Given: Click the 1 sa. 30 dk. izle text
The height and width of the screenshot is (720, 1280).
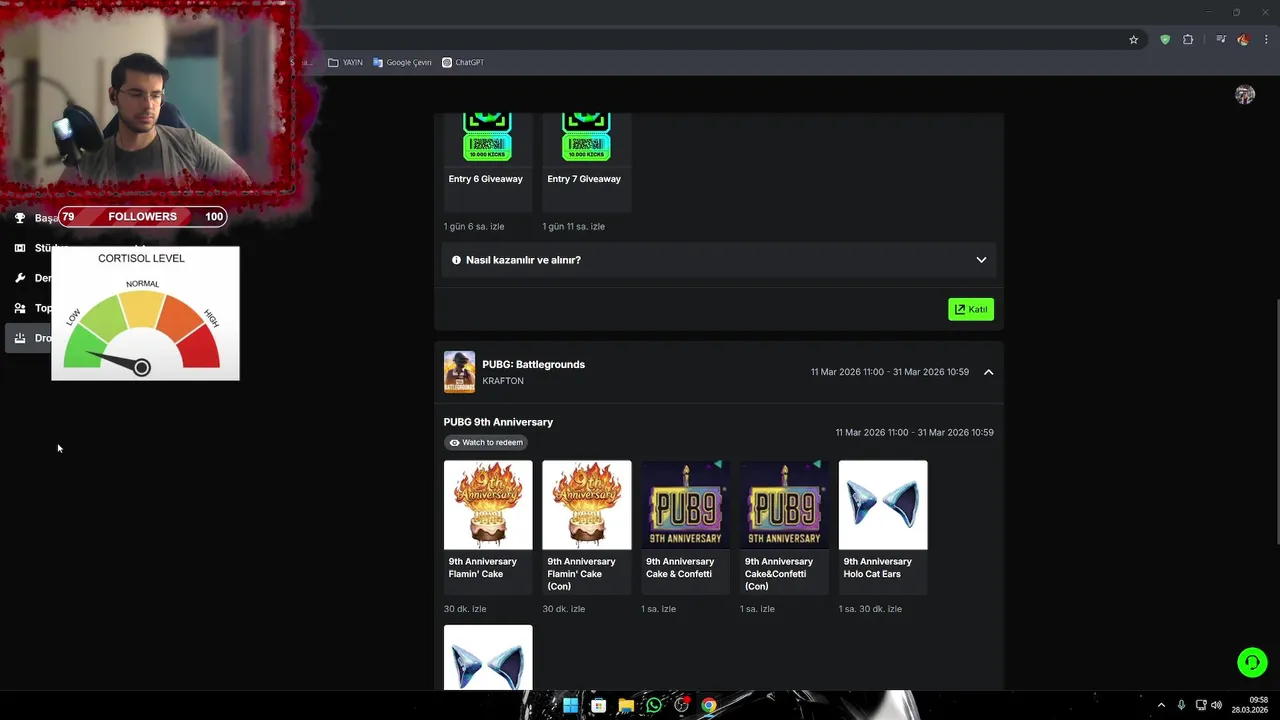Looking at the screenshot, I should coord(870,609).
